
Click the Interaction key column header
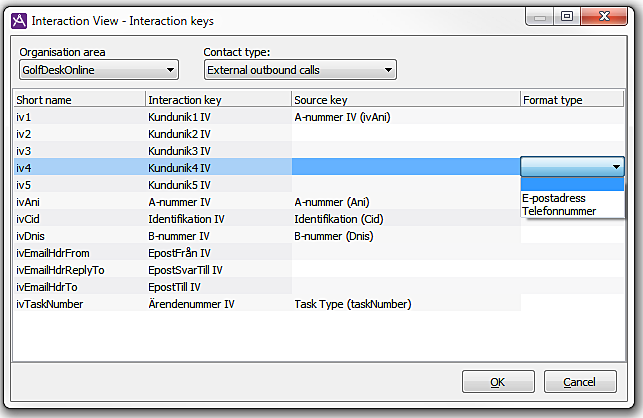pos(217,100)
